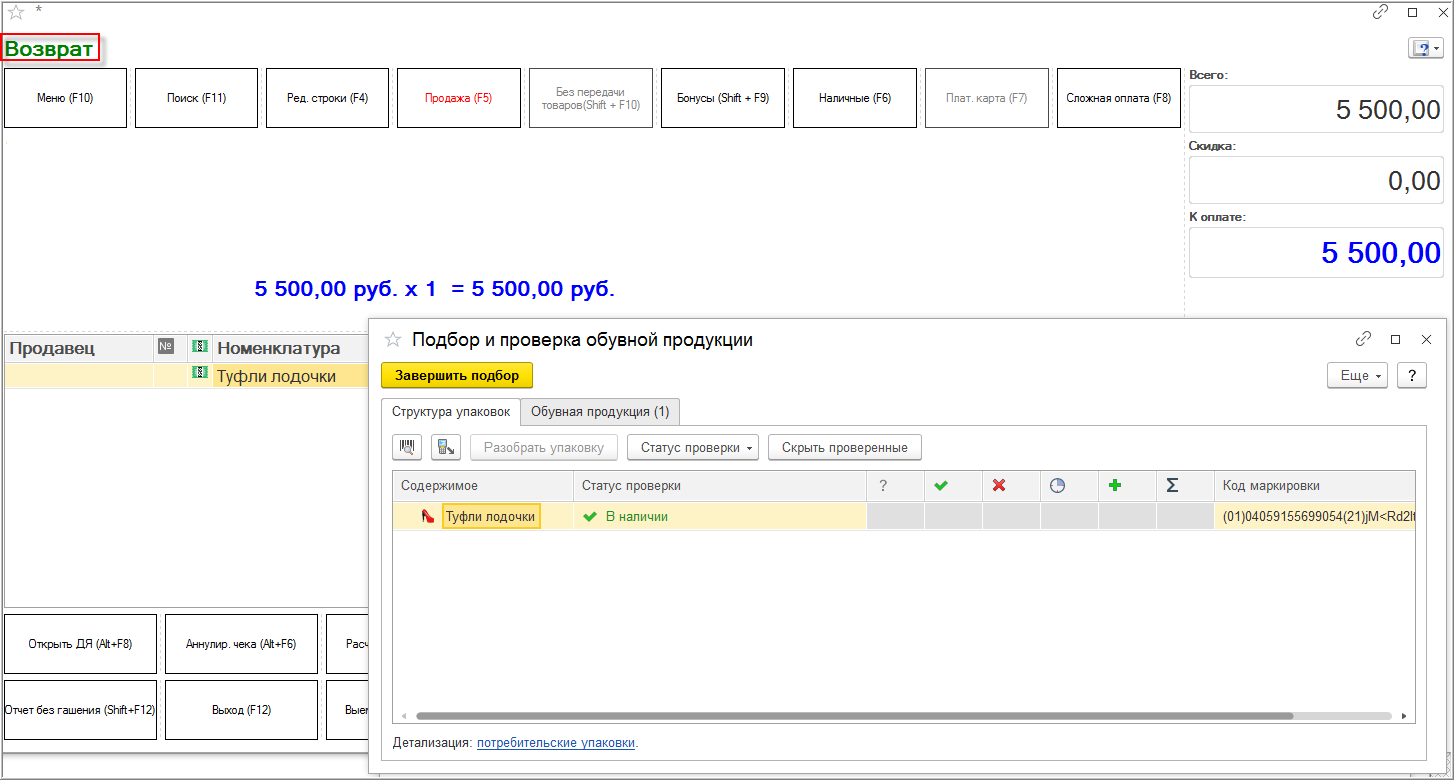
Task: Click Меню (F10) button
Action: (65, 98)
